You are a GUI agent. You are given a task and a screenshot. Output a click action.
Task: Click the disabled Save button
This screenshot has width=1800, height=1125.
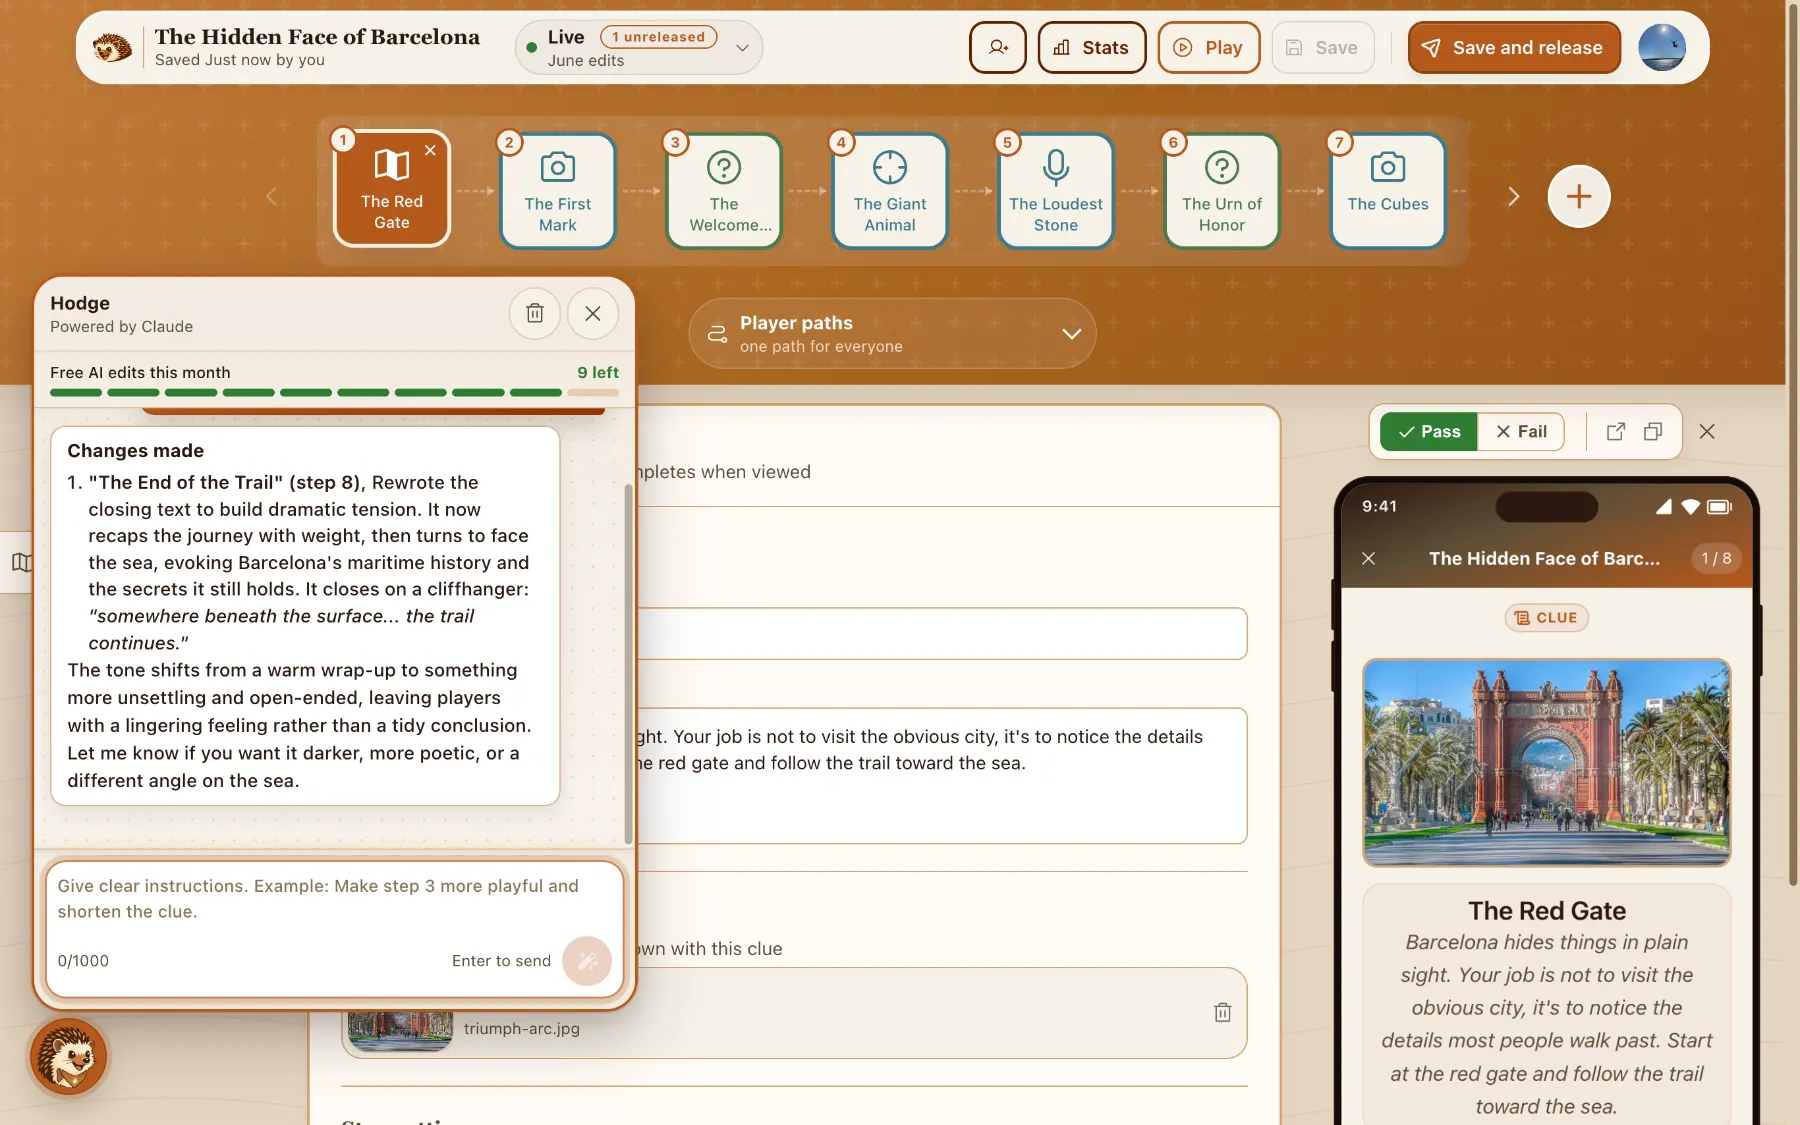click(1322, 47)
